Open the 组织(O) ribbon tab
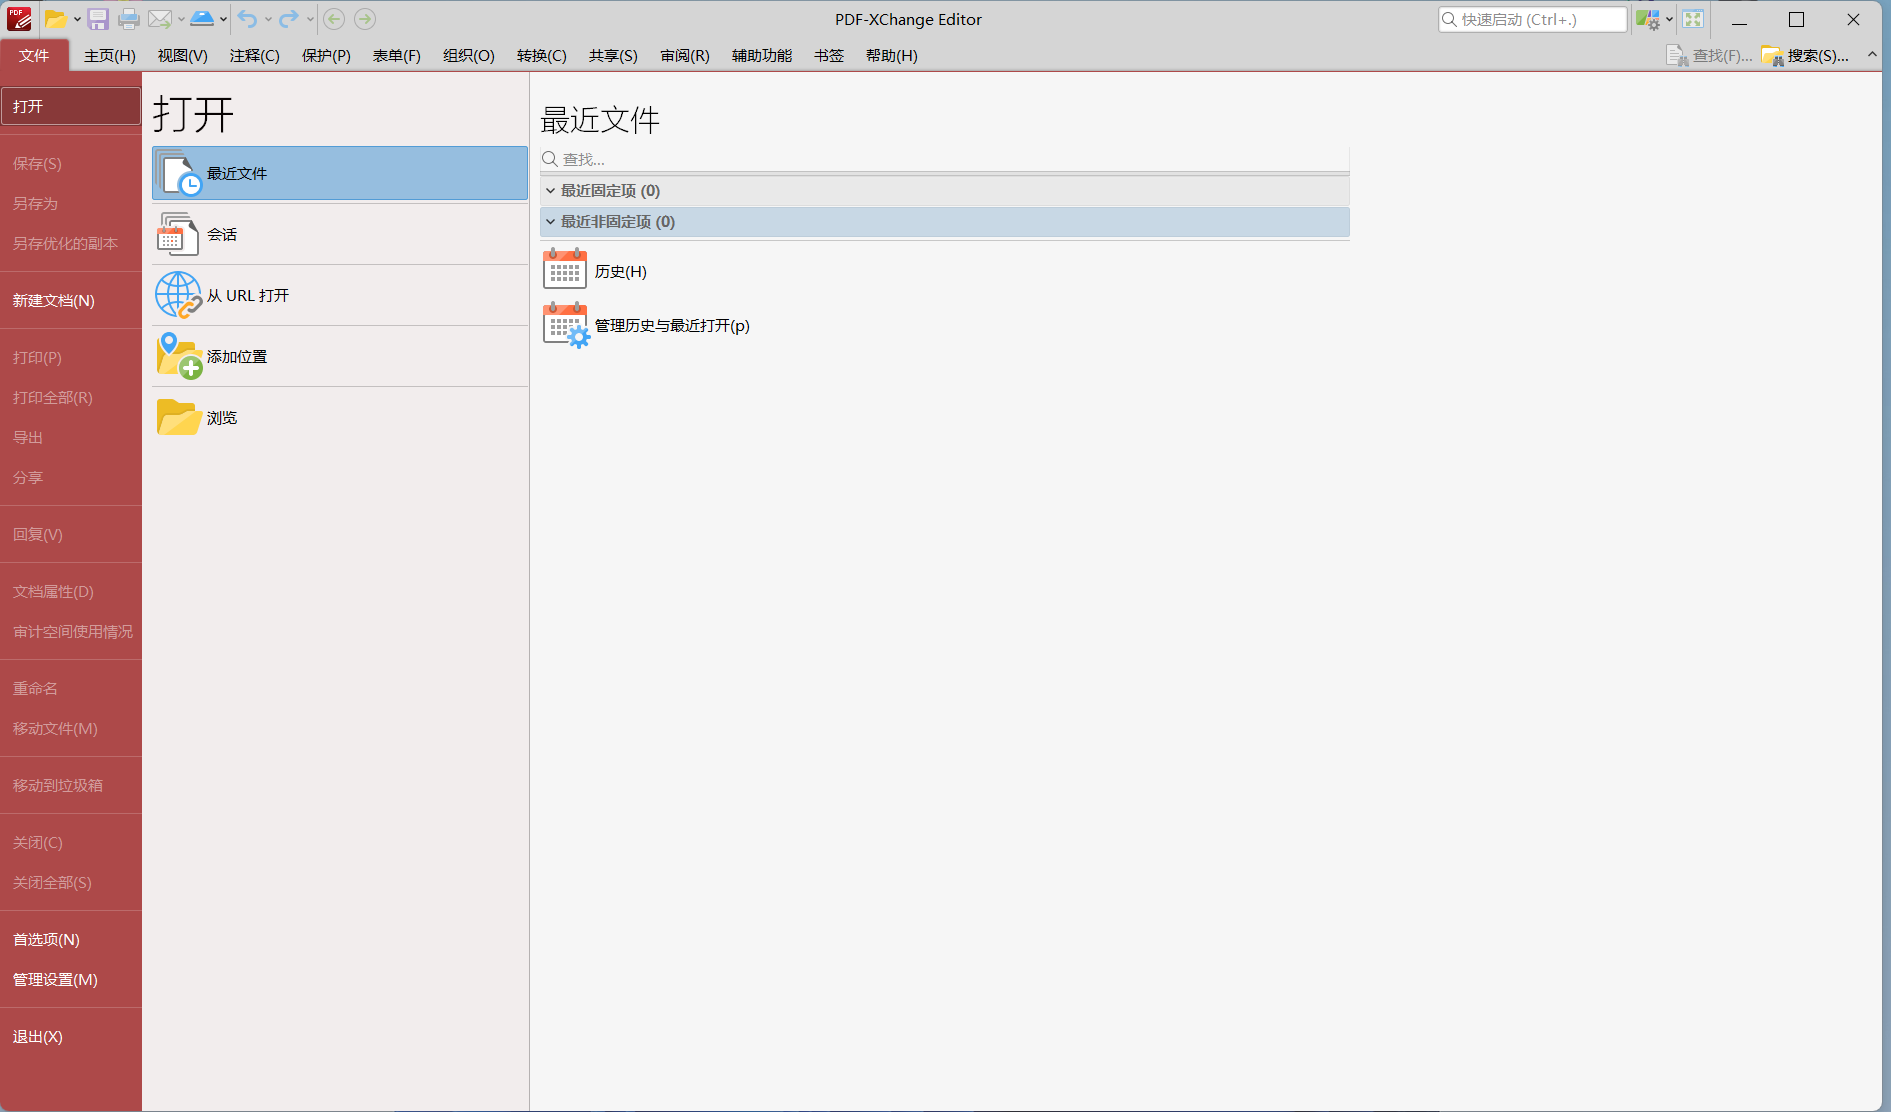Image resolution: width=1891 pixels, height=1112 pixels. pyautogui.click(x=469, y=56)
